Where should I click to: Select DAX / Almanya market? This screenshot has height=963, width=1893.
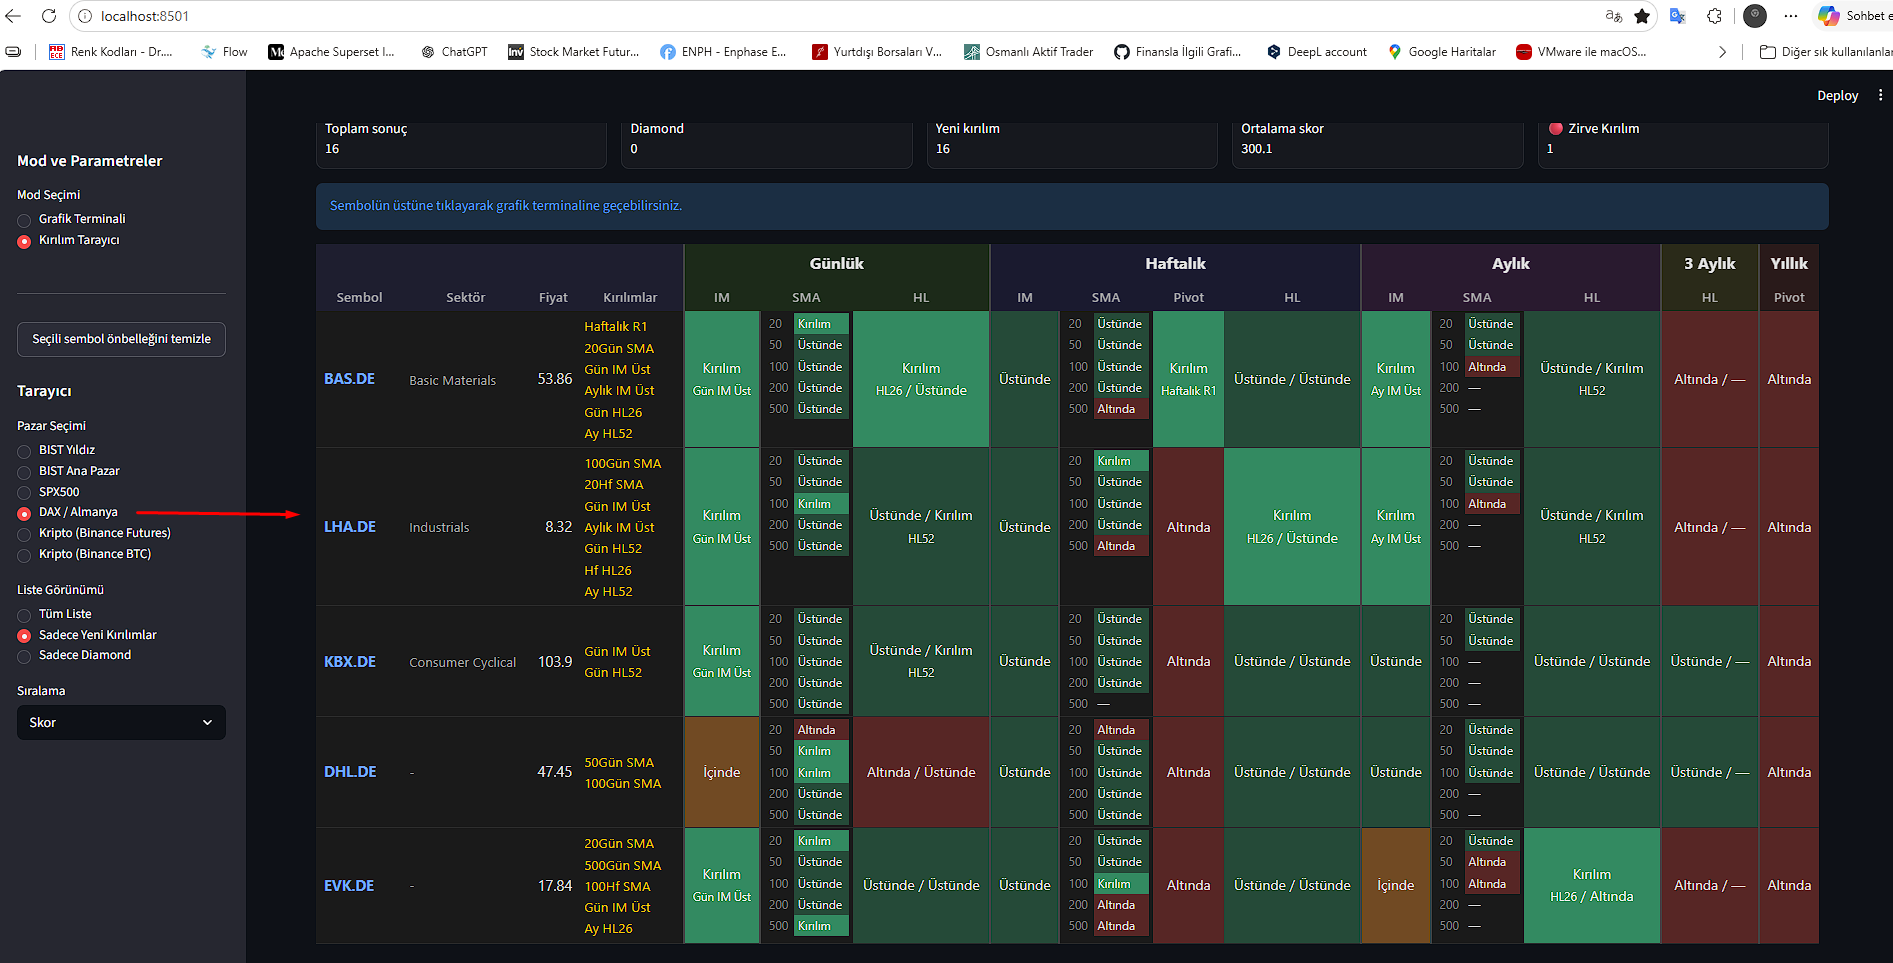point(67,513)
